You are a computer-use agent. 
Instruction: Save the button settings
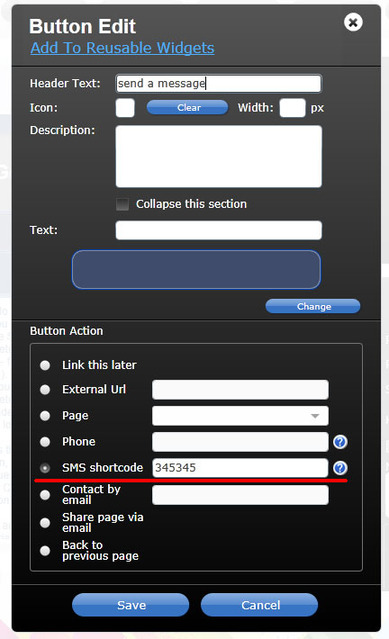[x=131, y=605]
